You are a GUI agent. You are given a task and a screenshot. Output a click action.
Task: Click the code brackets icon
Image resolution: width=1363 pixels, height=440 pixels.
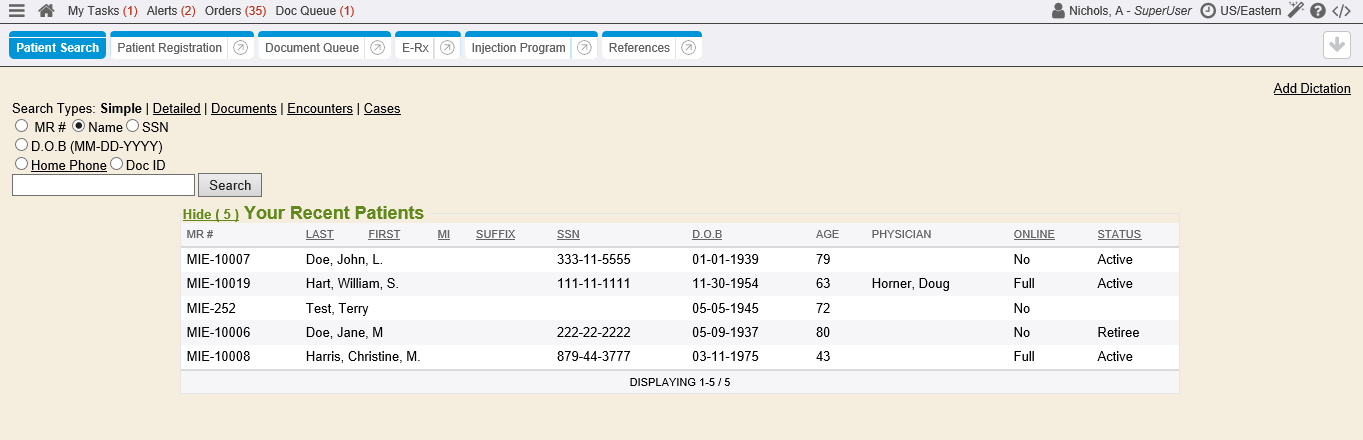pos(1341,11)
